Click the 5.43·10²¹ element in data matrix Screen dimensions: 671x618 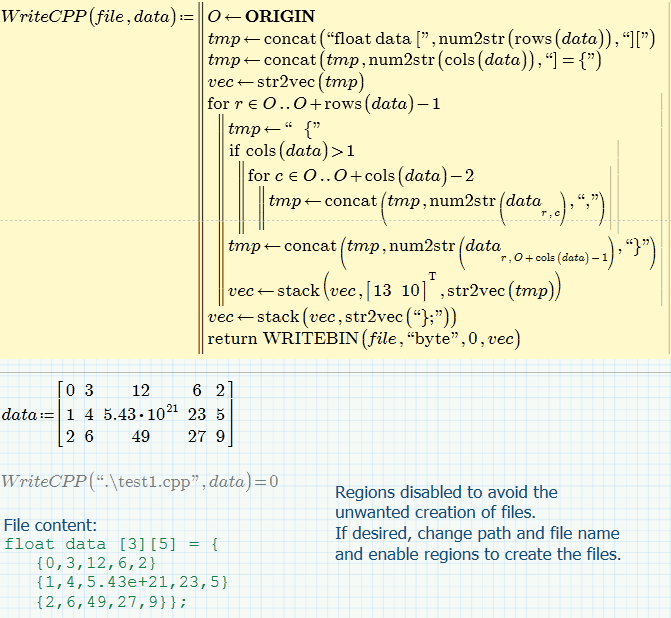click(x=140, y=413)
